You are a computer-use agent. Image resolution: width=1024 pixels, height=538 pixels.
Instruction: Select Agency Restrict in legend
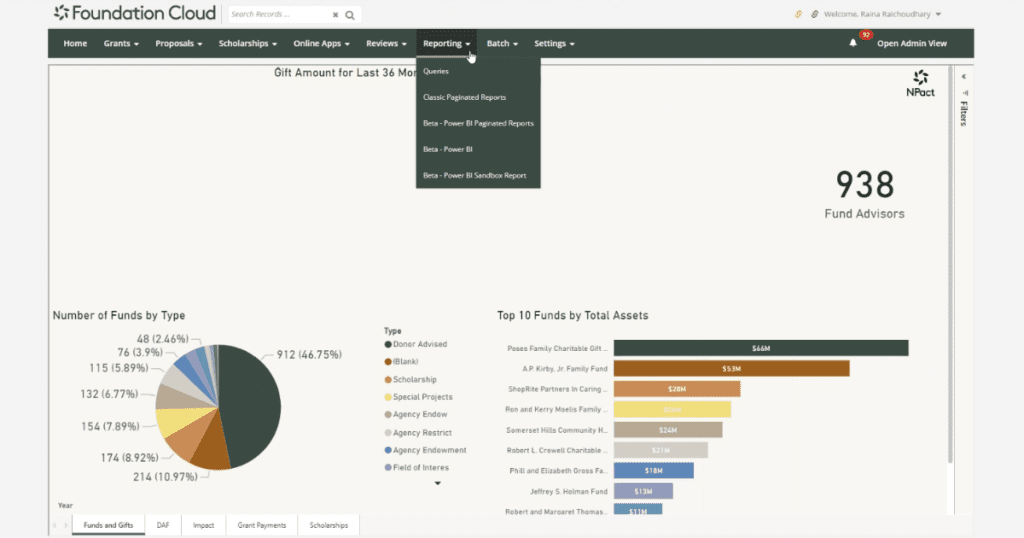click(x=418, y=432)
